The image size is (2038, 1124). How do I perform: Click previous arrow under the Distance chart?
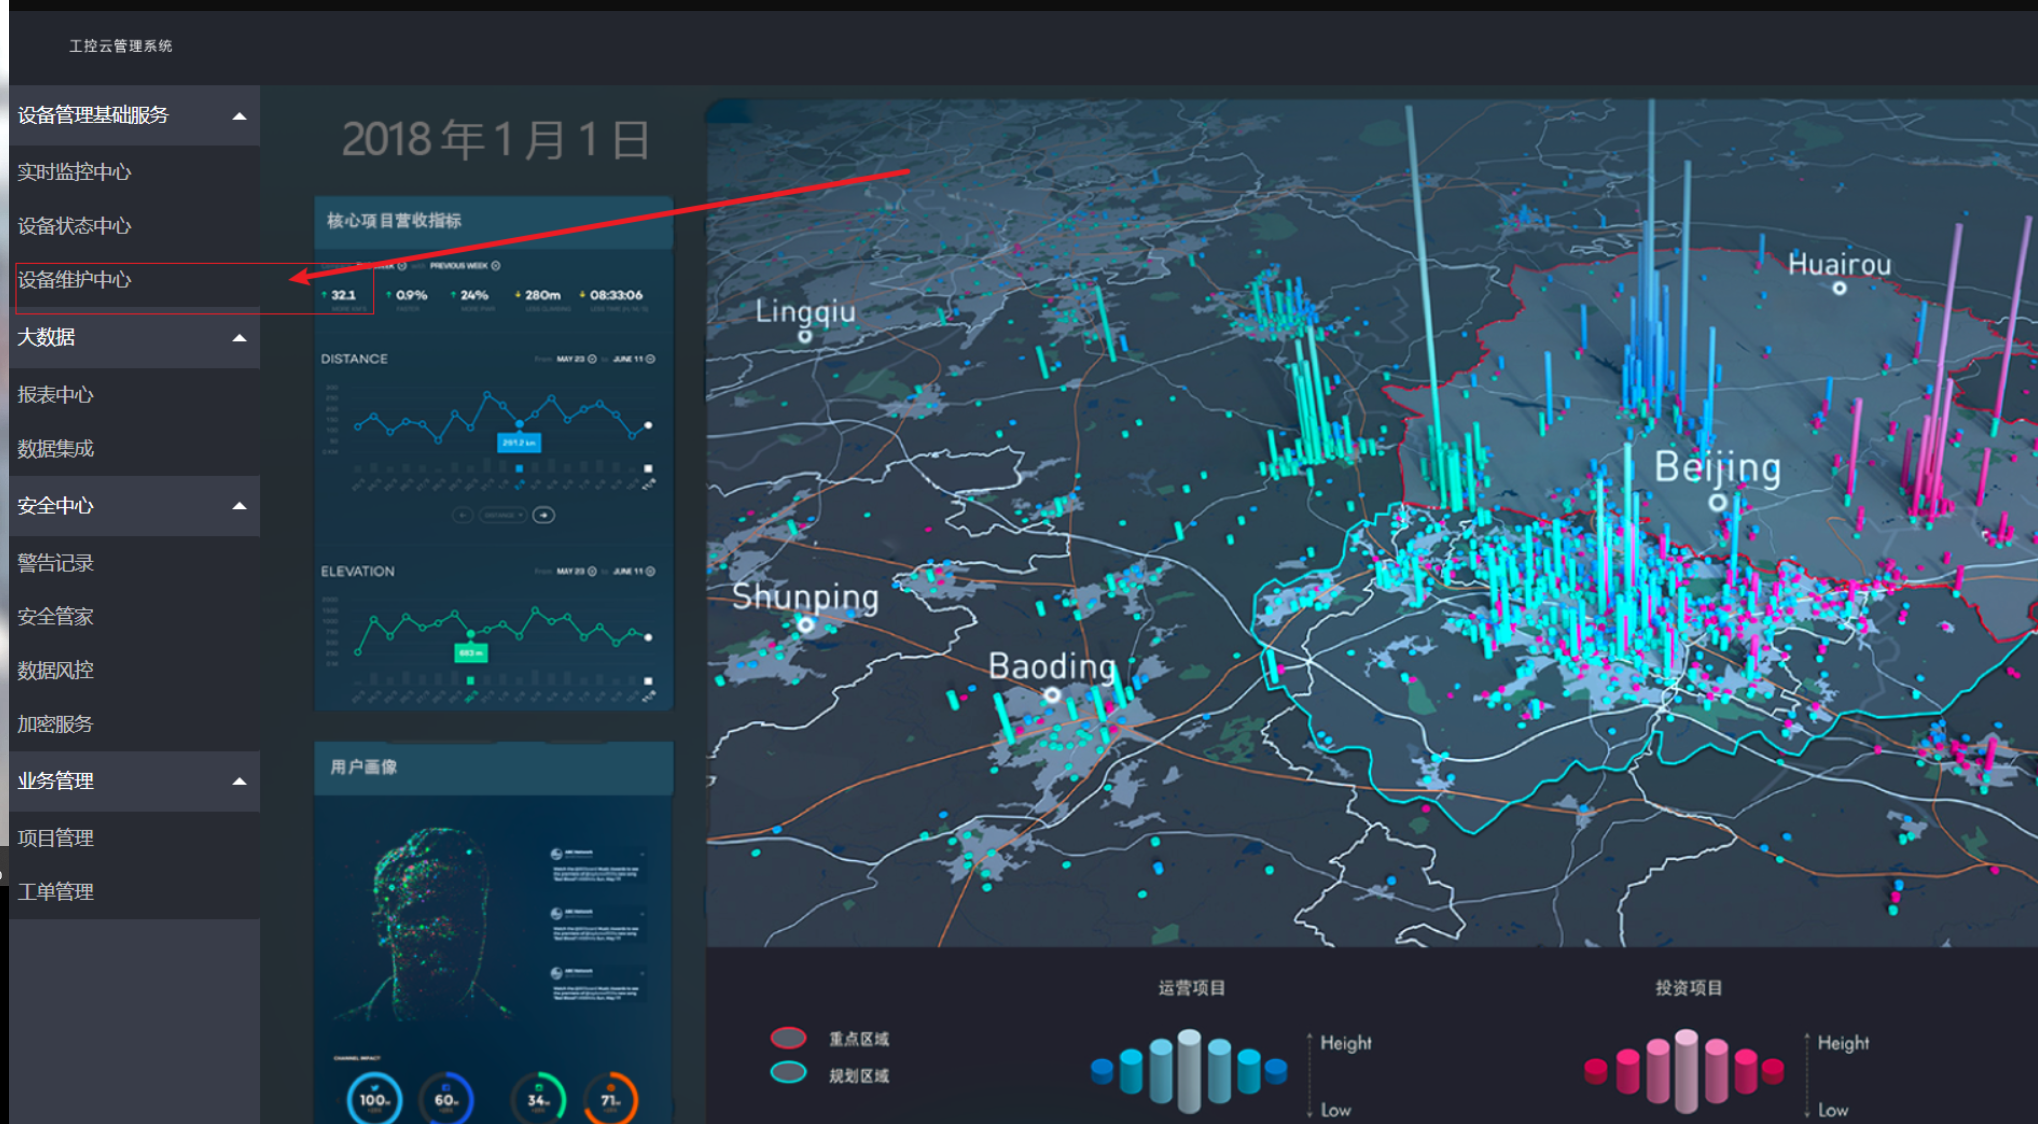point(462,515)
